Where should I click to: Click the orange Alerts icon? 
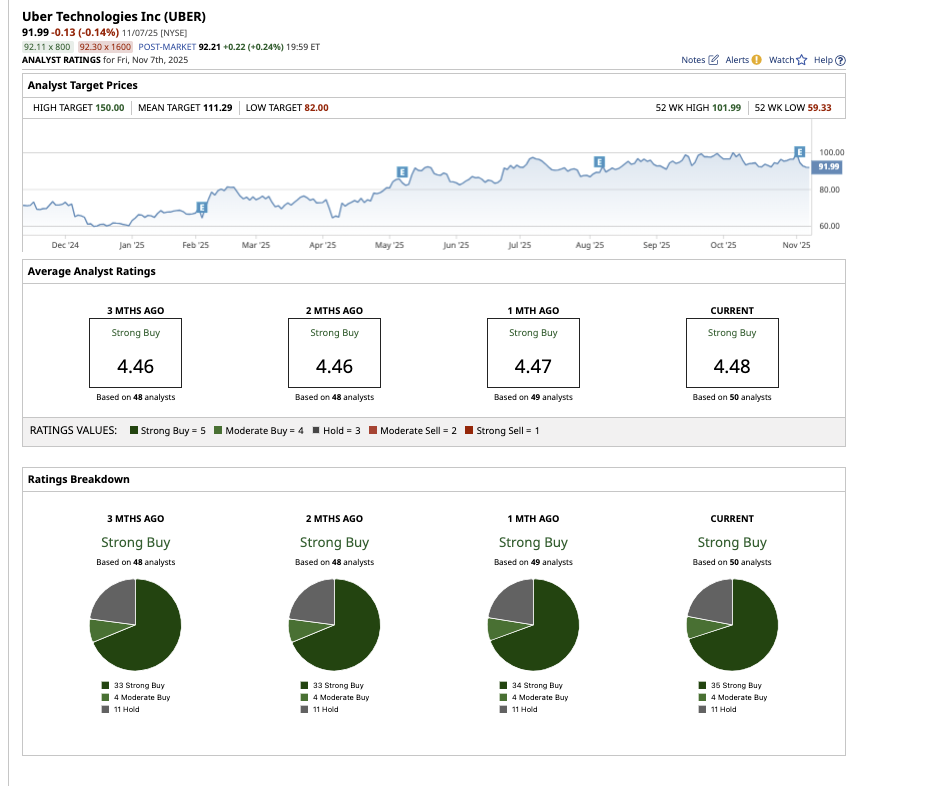coord(756,60)
